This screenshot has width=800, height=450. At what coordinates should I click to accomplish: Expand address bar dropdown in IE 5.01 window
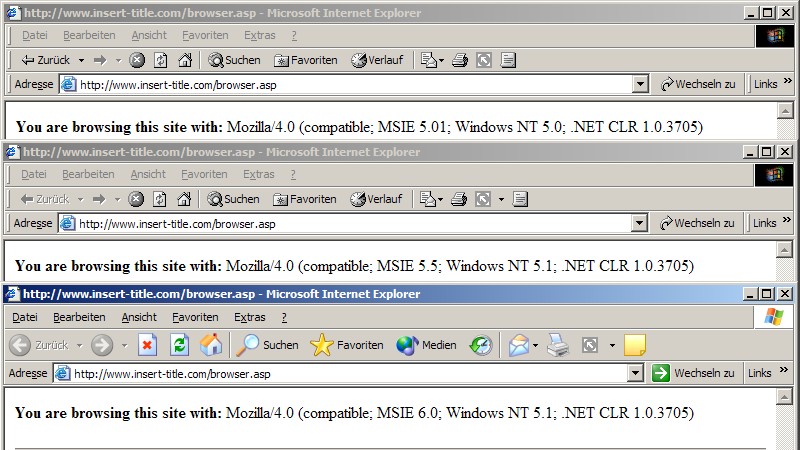coord(640,84)
